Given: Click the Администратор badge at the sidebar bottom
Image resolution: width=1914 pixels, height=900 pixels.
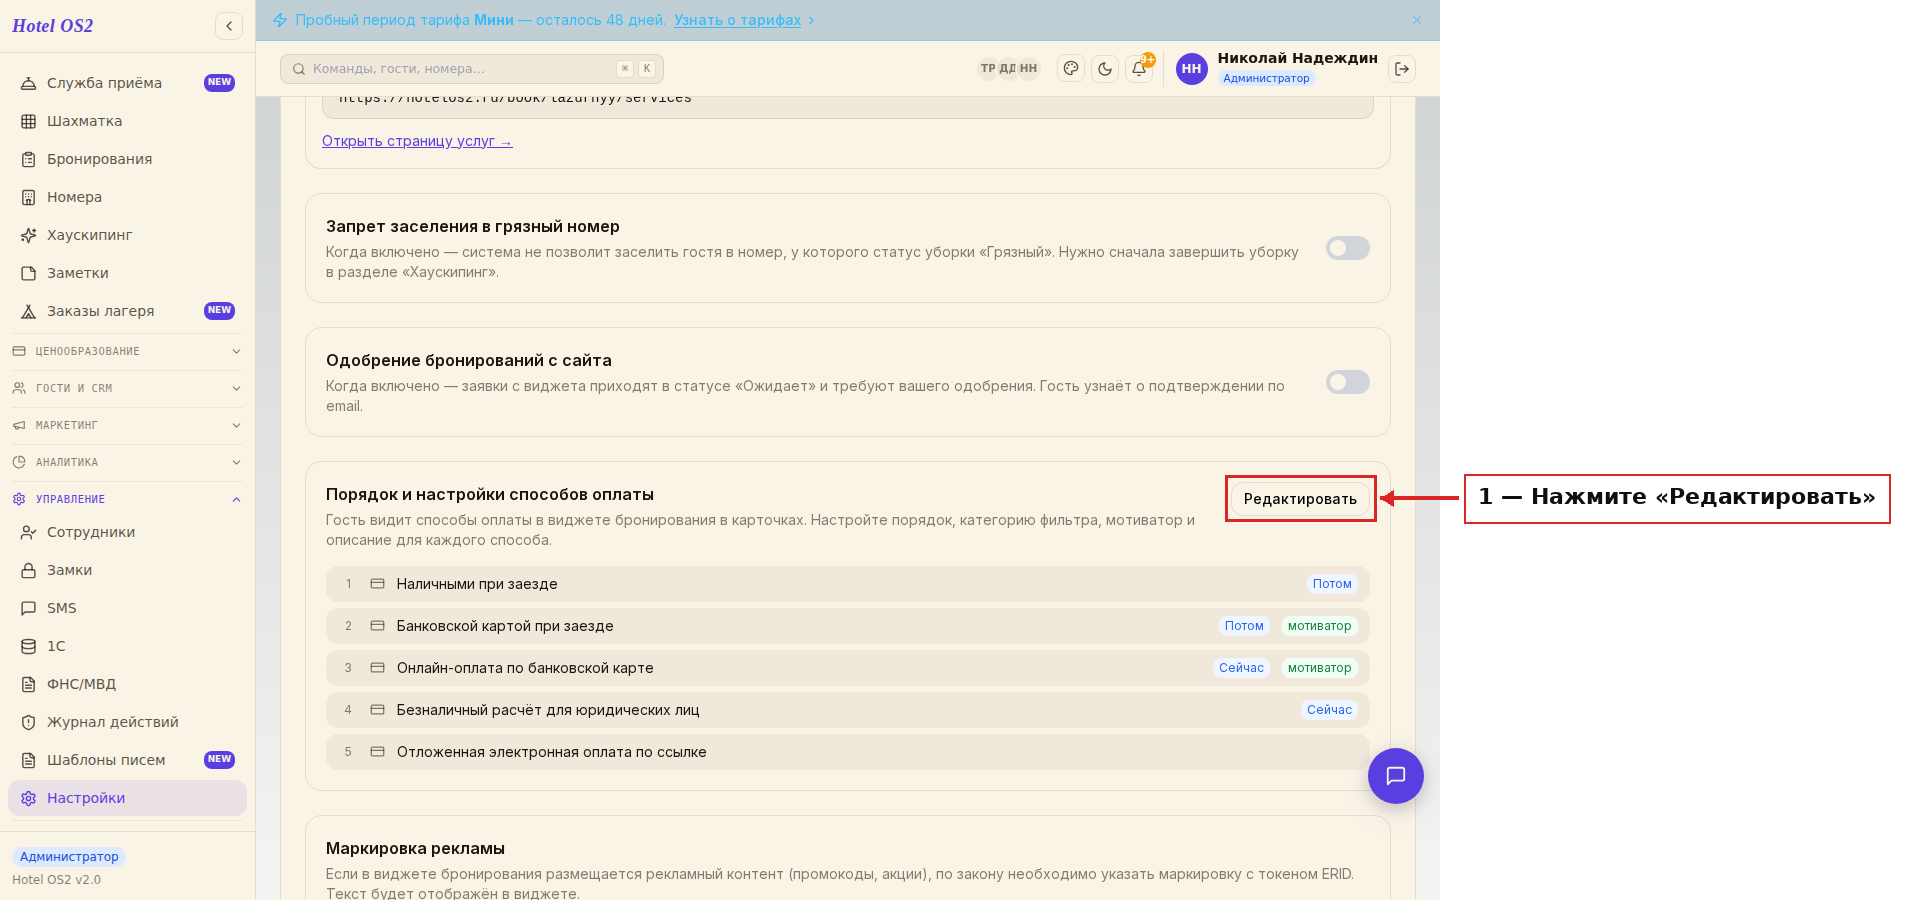Looking at the screenshot, I should [69, 857].
